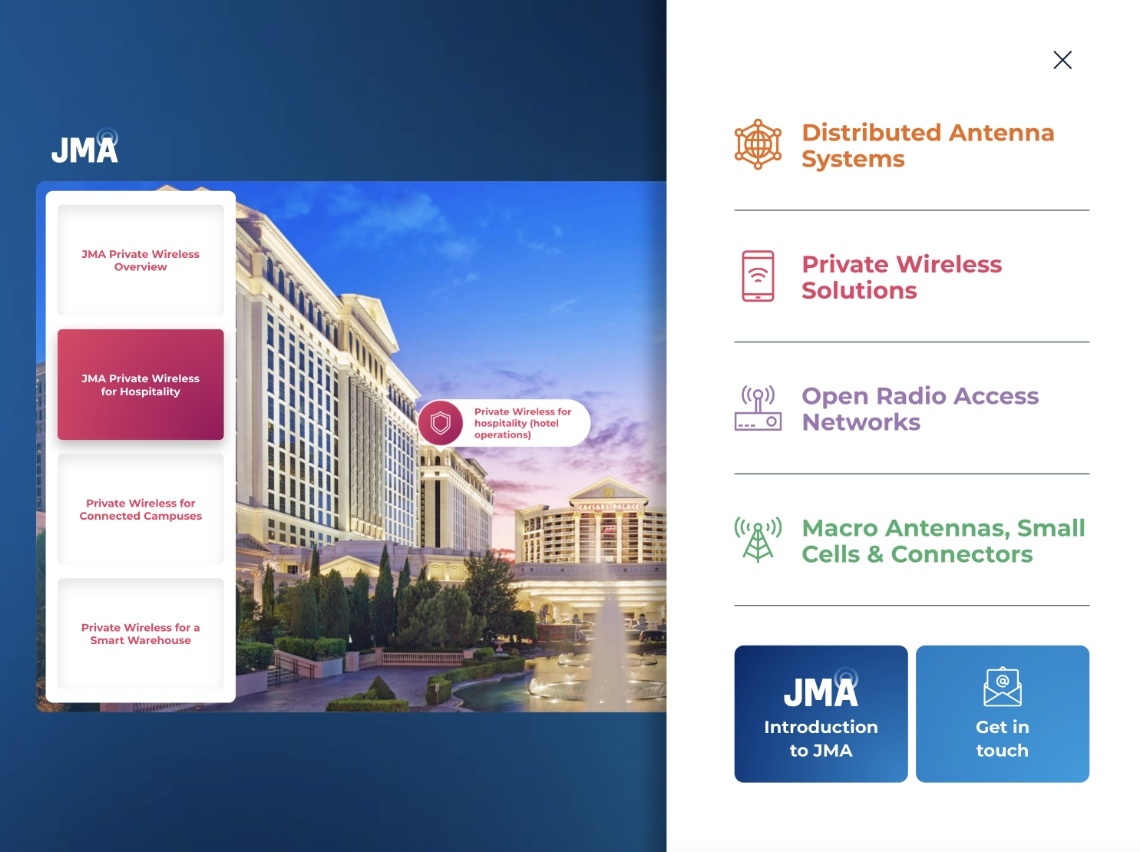Screen dimensions: 1140x852
Task: Select the Private Wireless Solutions menu entry
Action: [901, 278]
